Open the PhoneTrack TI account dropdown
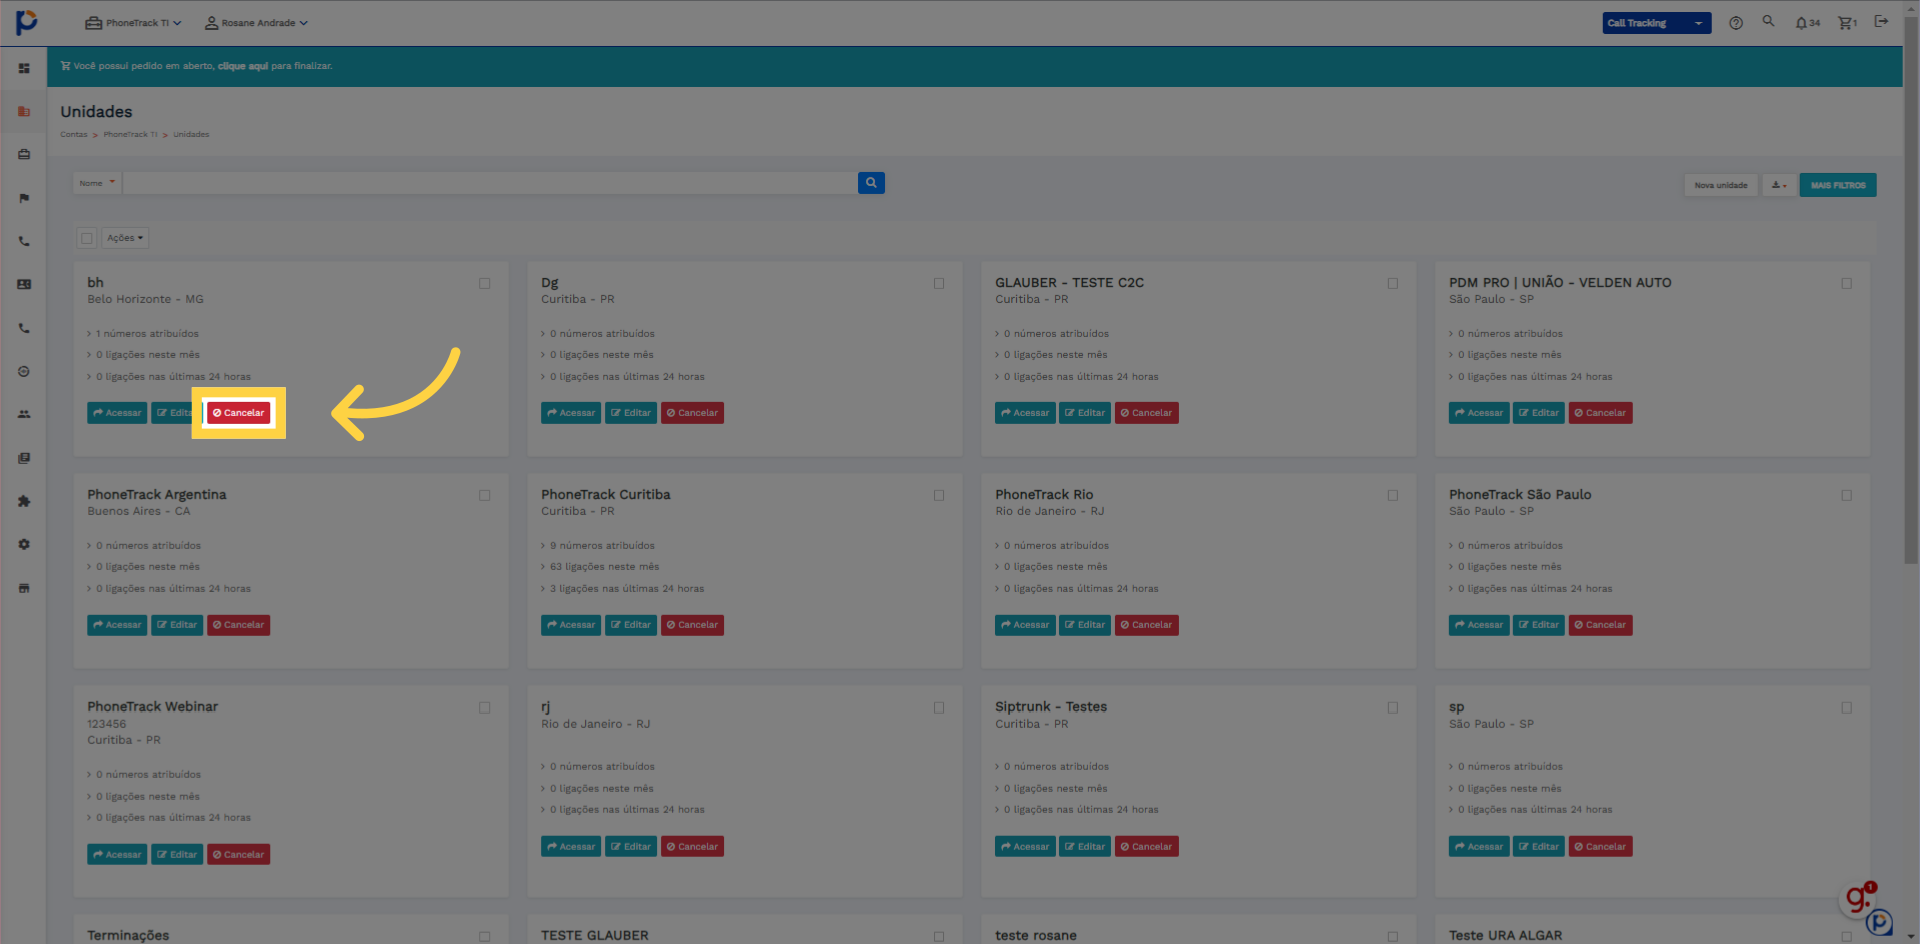1920x944 pixels. 133,23
